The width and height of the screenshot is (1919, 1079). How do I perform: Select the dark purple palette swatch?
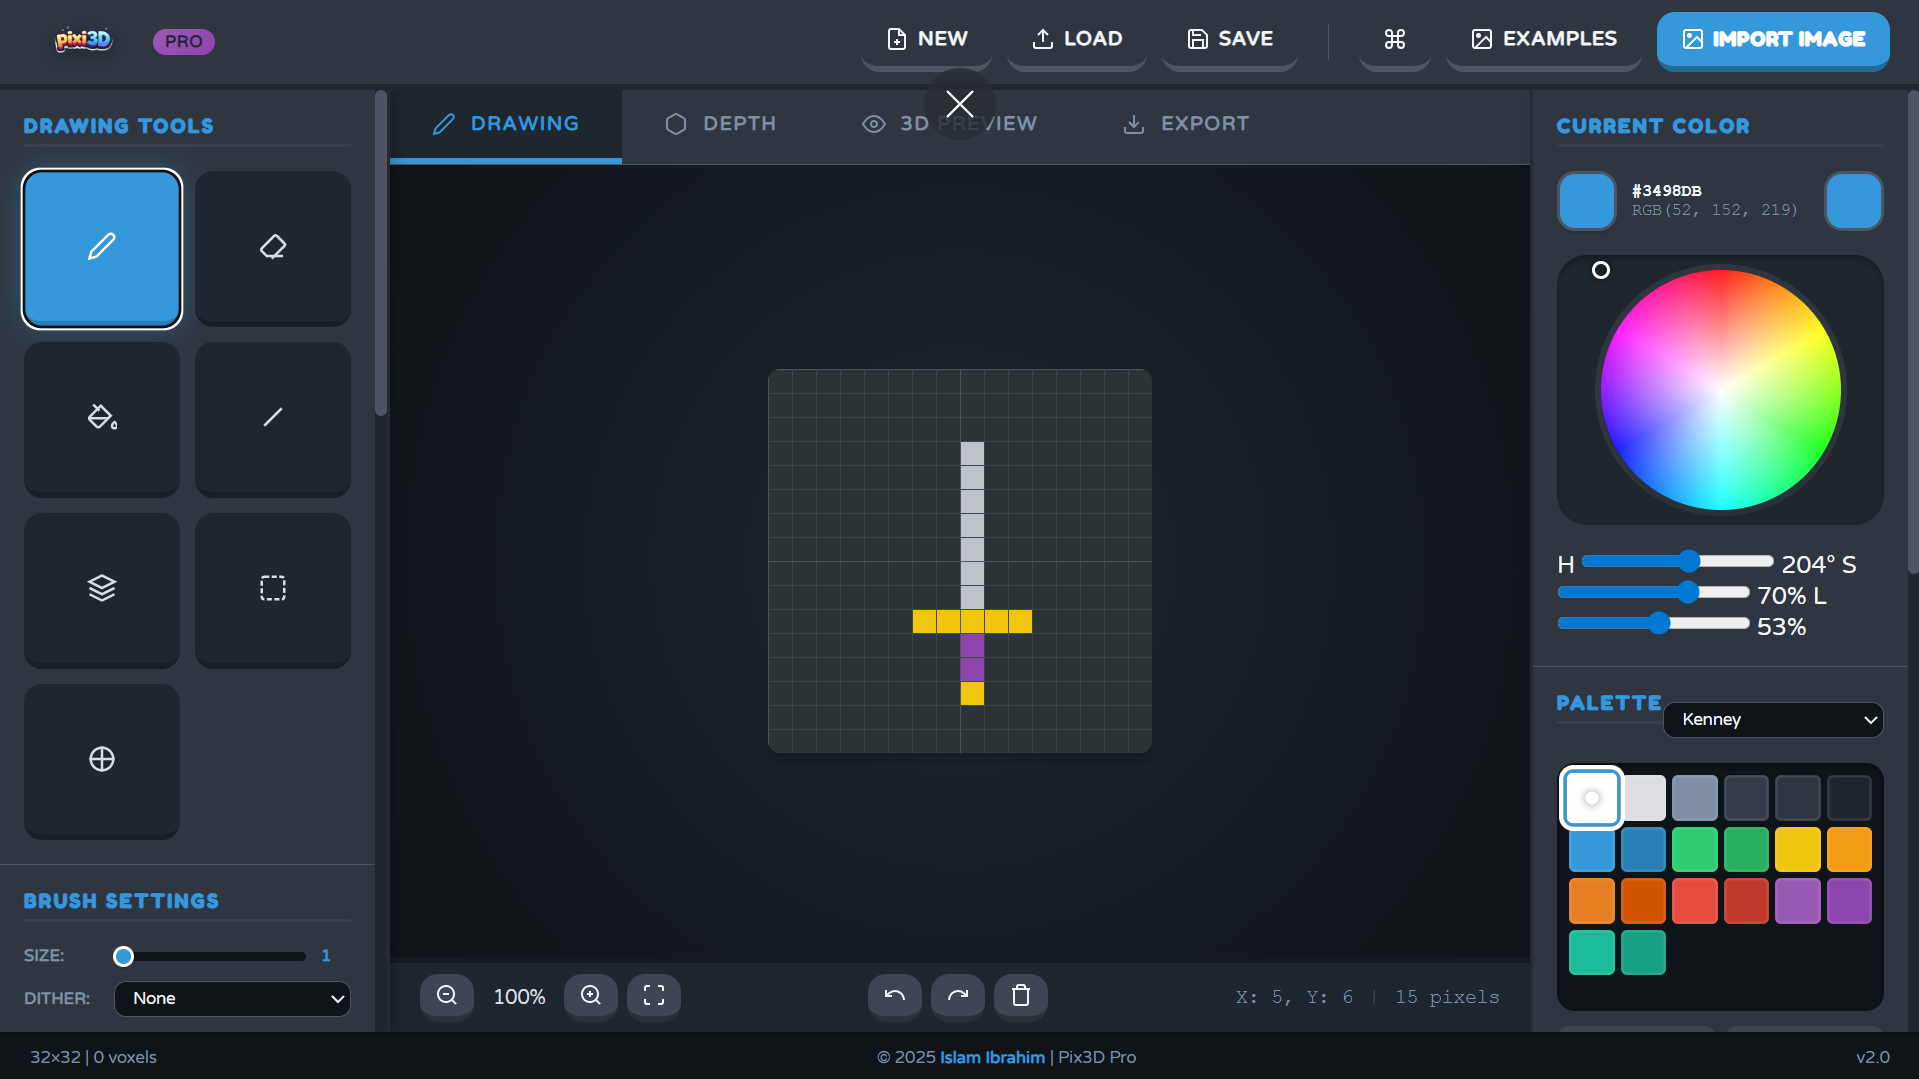point(1850,901)
